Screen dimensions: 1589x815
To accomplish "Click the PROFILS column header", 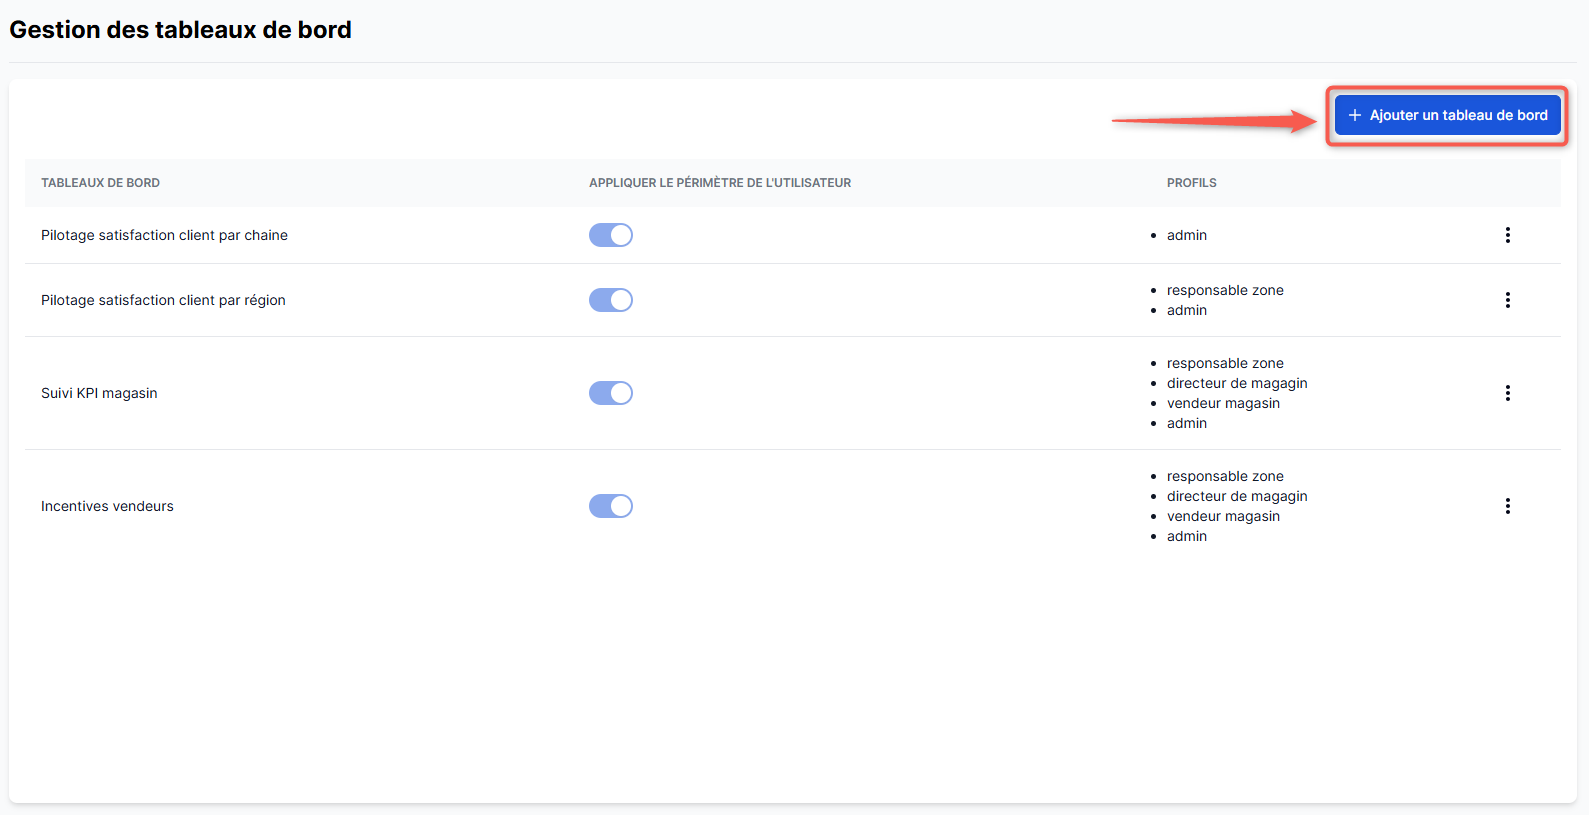I will 1191,183.
